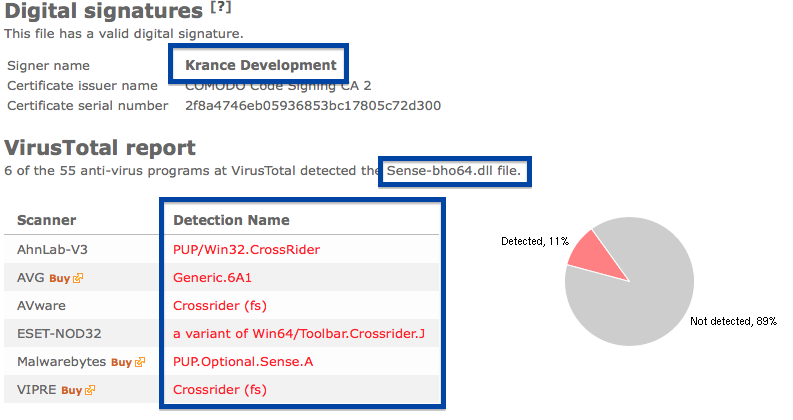Click the VIPRE Buy link
This screenshot has height=420, width=793.
pyautogui.click(x=71, y=390)
